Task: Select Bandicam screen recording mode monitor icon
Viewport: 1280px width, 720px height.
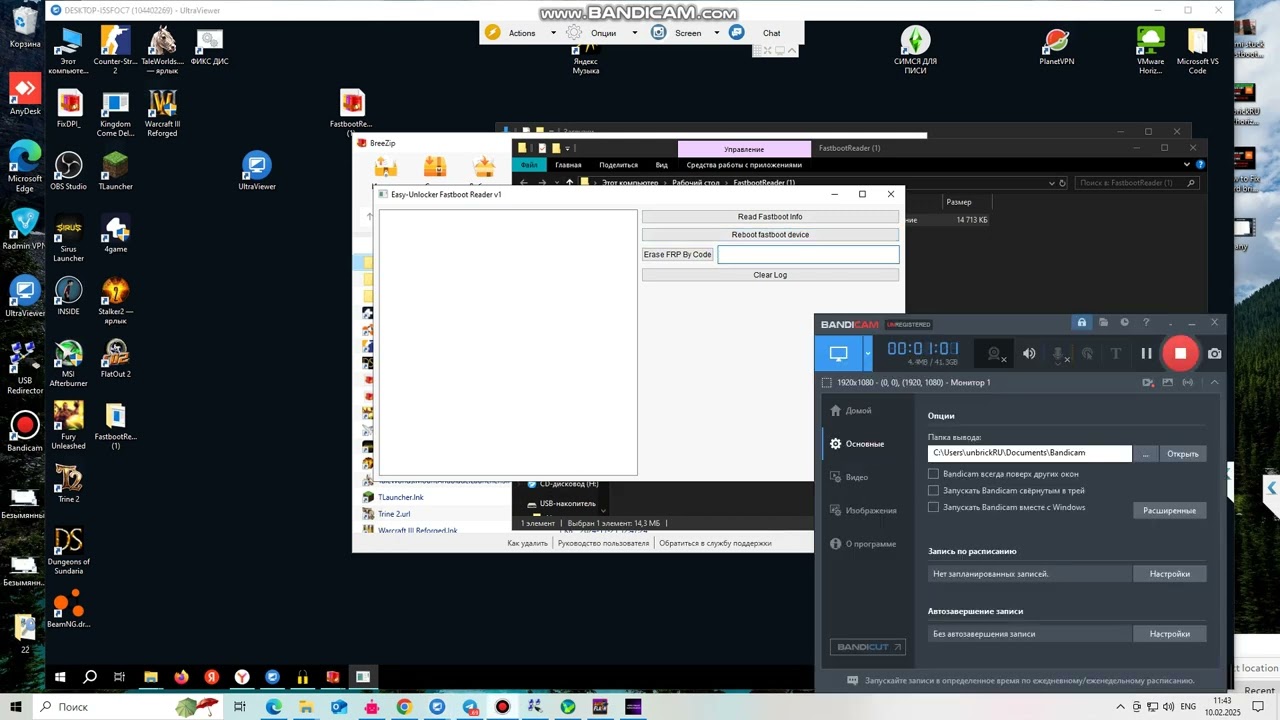Action: (x=838, y=353)
